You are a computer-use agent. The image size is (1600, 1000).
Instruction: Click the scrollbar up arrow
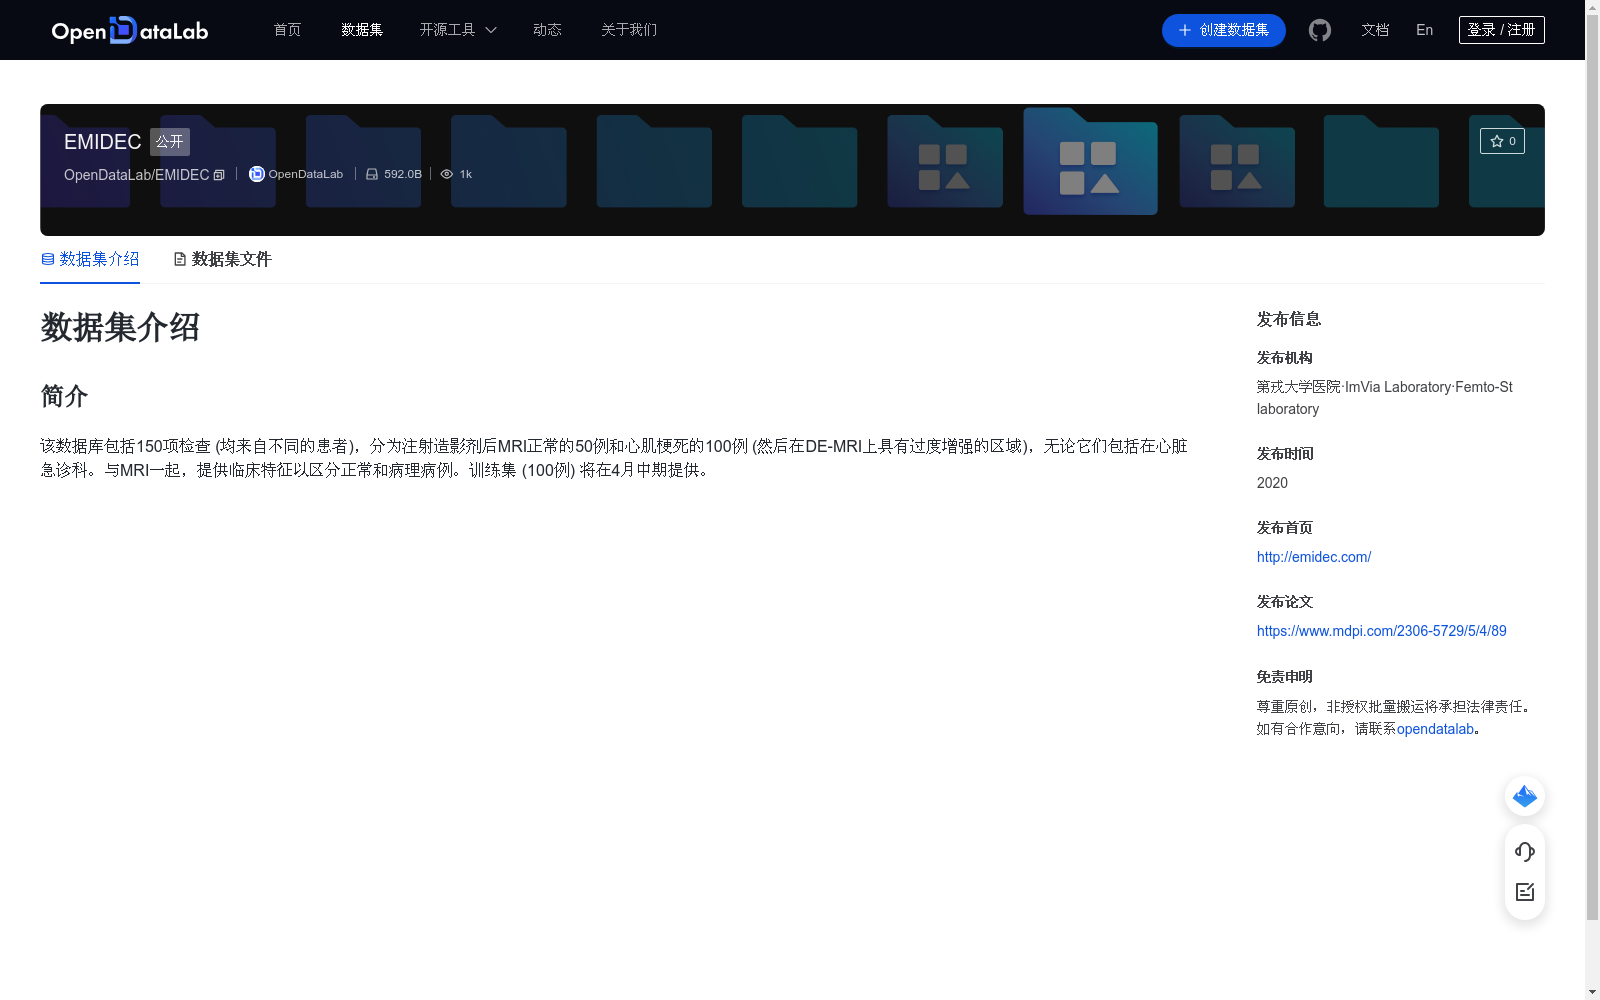pyautogui.click(x=1592, y=7)
